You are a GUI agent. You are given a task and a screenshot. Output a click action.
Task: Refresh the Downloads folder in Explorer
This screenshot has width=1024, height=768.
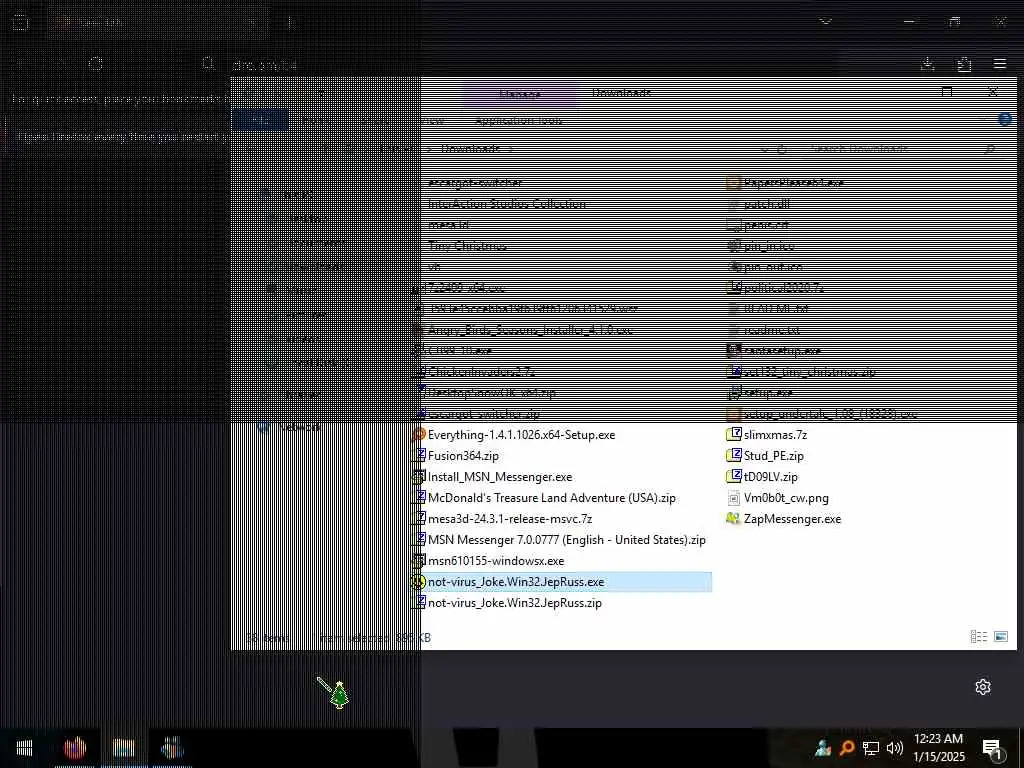(782, 150)
